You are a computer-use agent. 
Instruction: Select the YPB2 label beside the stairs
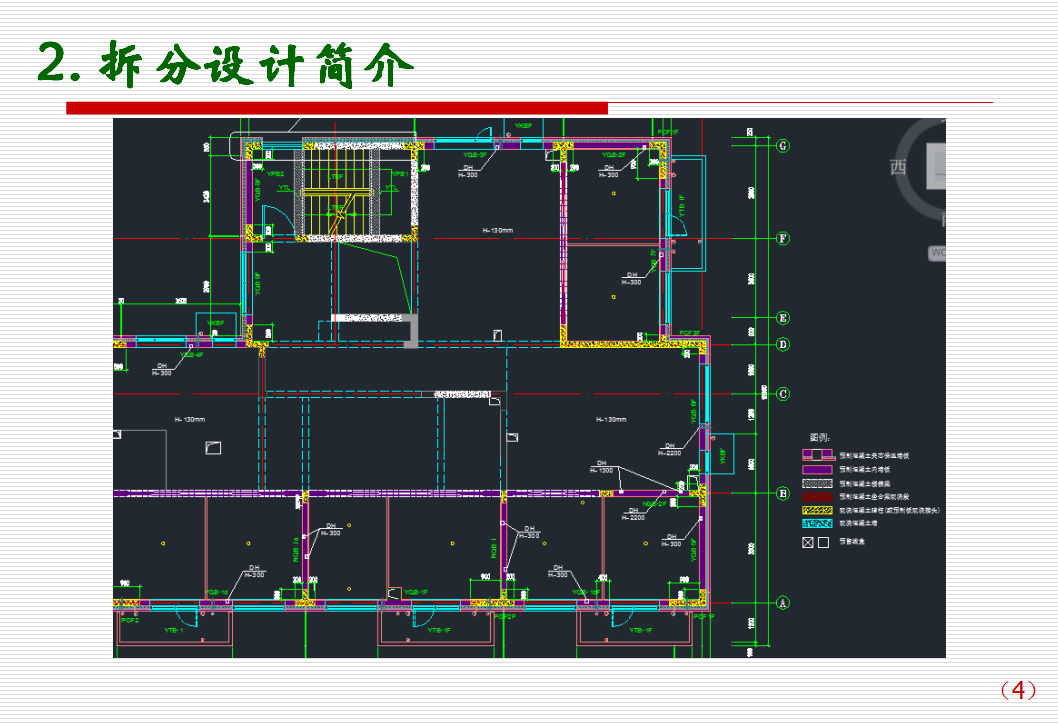tap(275, 173)
